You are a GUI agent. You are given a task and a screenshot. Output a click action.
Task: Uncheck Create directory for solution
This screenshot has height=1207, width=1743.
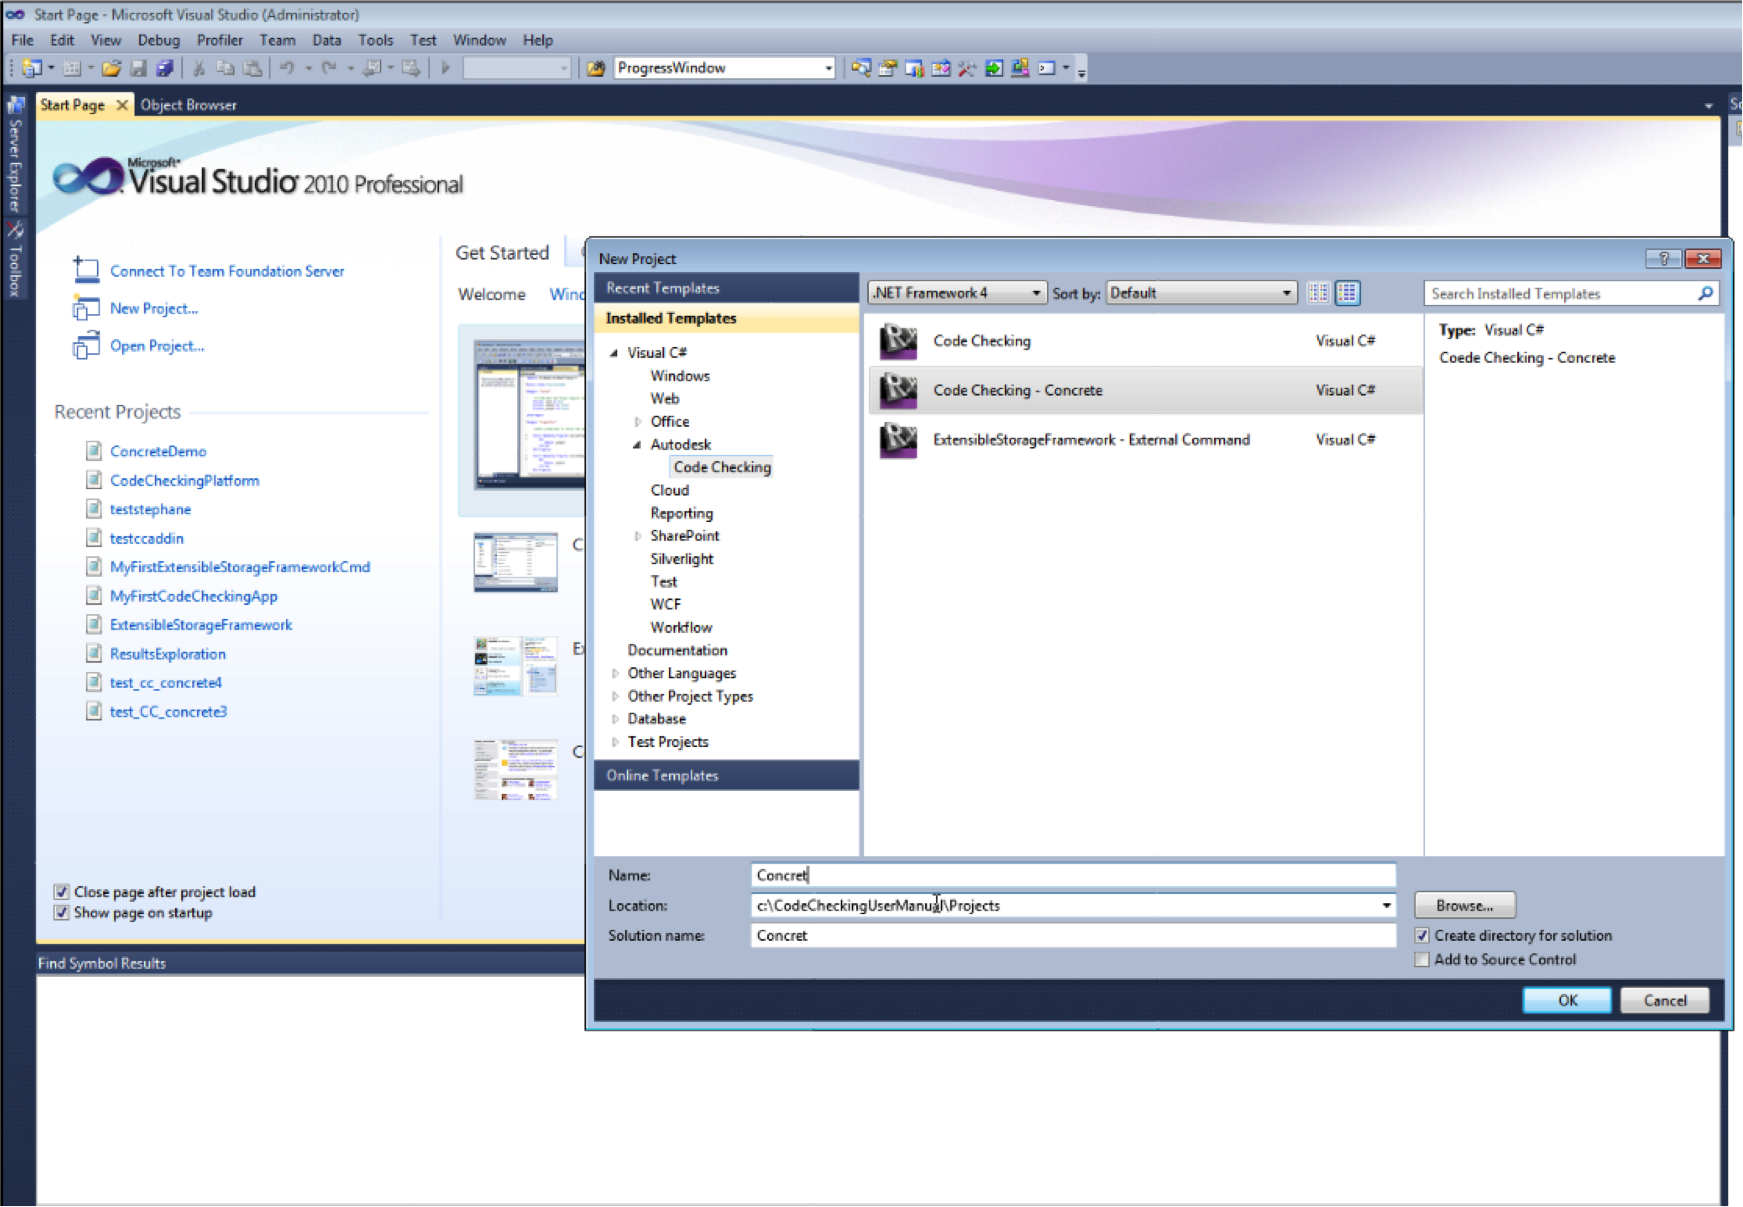1422,935
